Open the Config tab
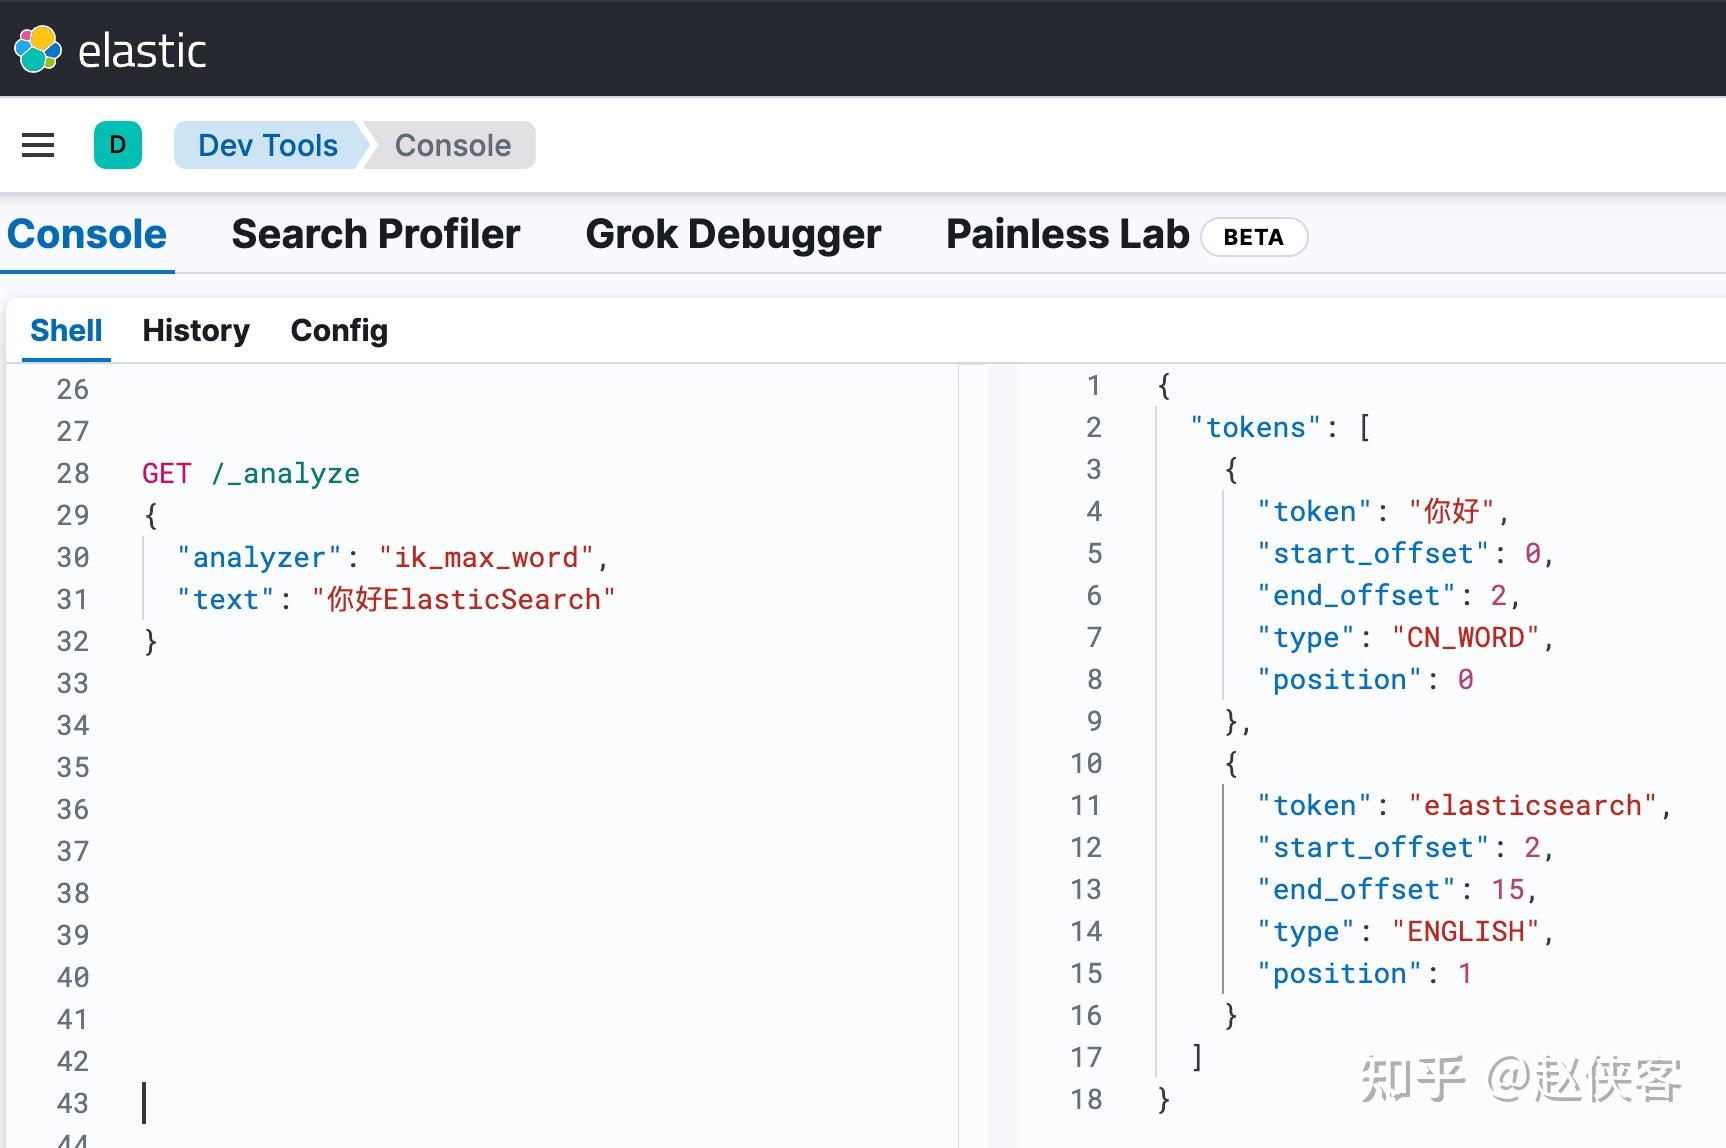Viewport: 1726px width, 1148px height. [339, 330]
